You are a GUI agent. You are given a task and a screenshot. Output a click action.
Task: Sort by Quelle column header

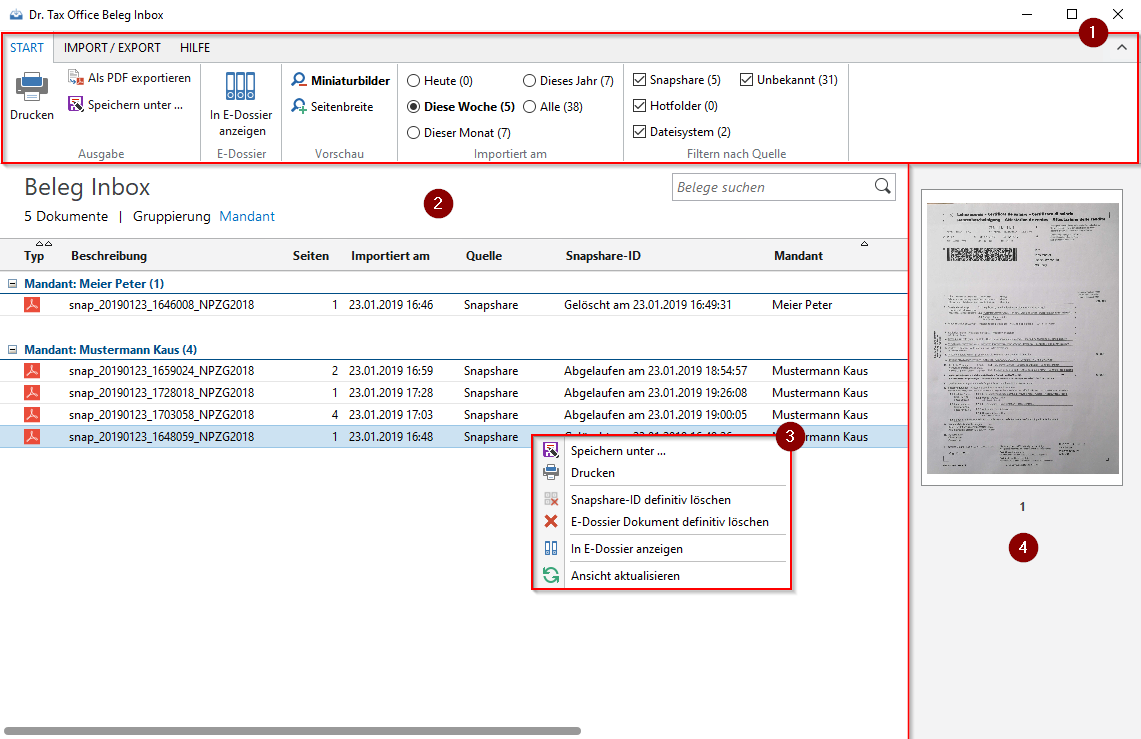(x=484, y=255)
